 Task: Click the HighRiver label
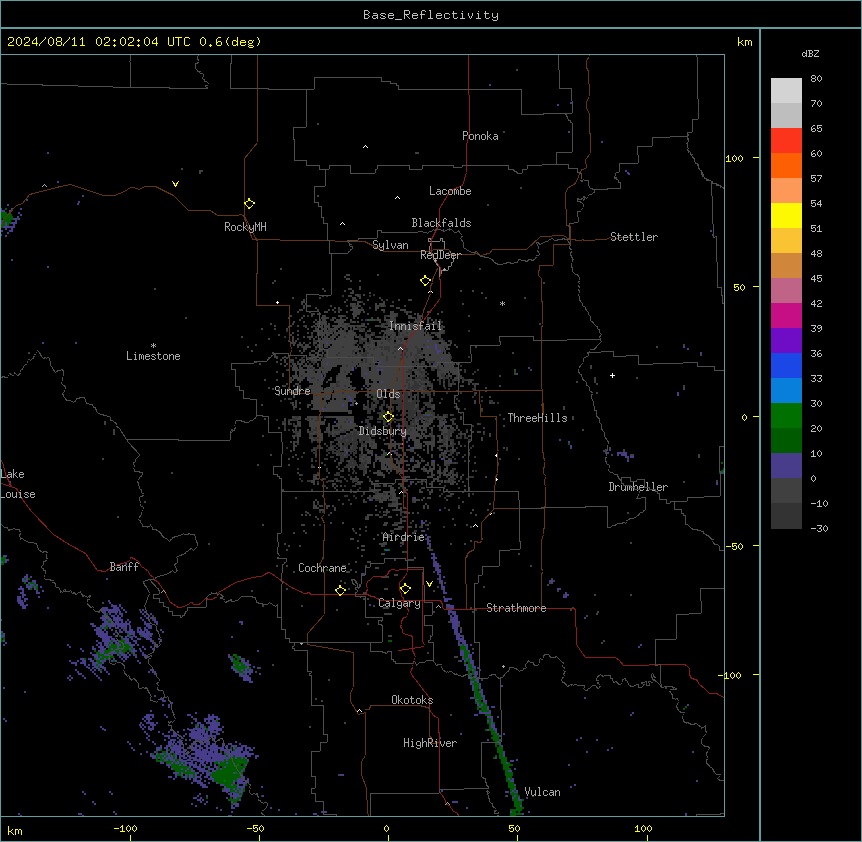pyautogui.click(x=430, y=743)
